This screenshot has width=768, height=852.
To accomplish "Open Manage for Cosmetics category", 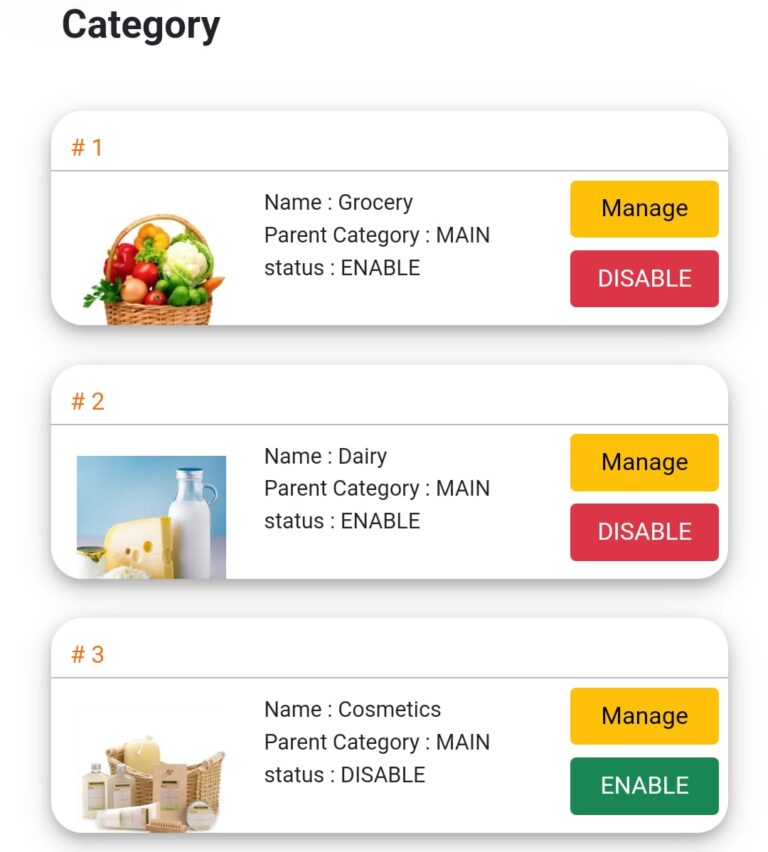I will 644,716.
